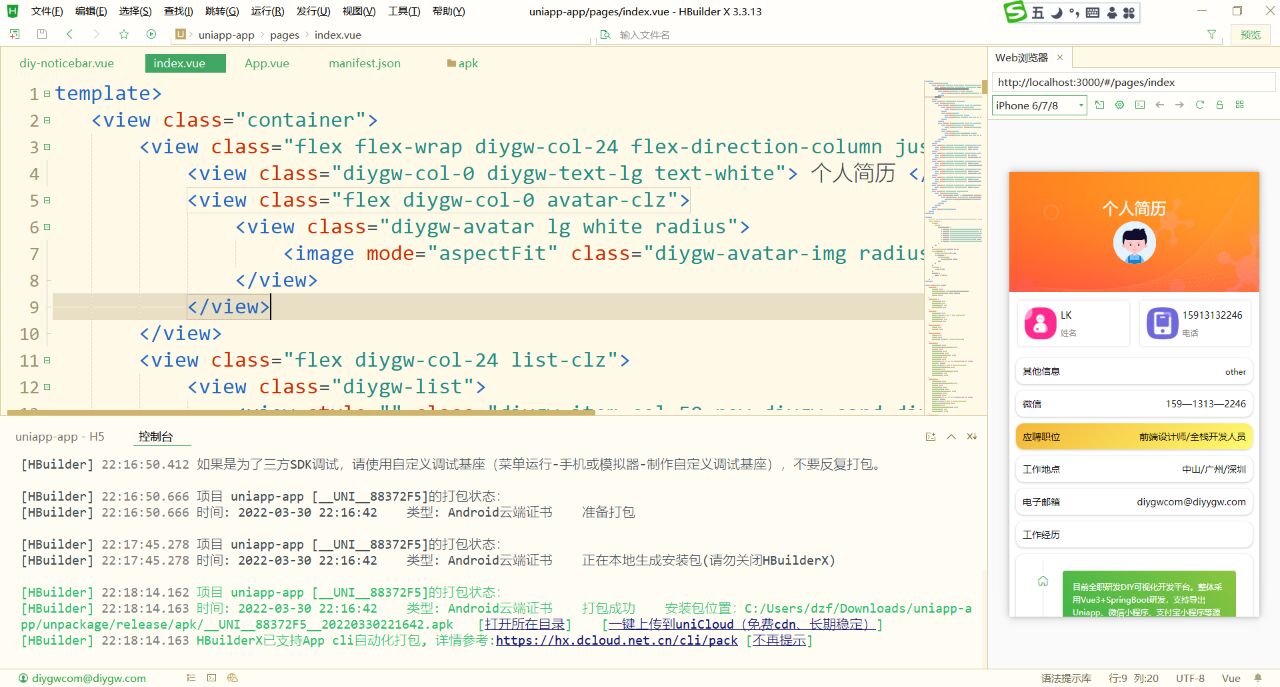Viewport: 1280px width, 687px height.
Task: Toggle the lock icon in preview toolbar
Action: 1220,104
